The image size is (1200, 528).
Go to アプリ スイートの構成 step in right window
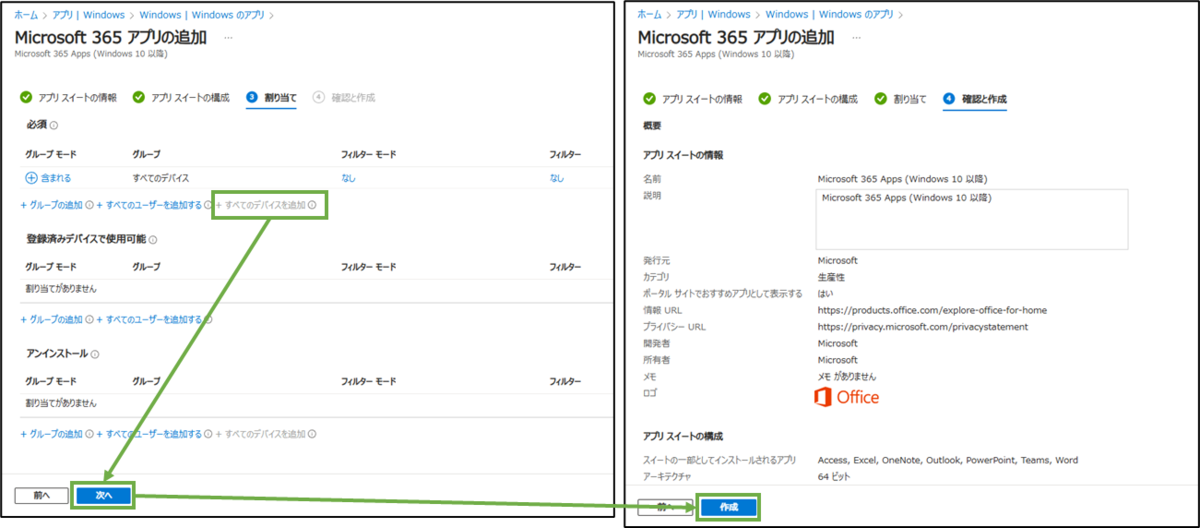point(808,99)
